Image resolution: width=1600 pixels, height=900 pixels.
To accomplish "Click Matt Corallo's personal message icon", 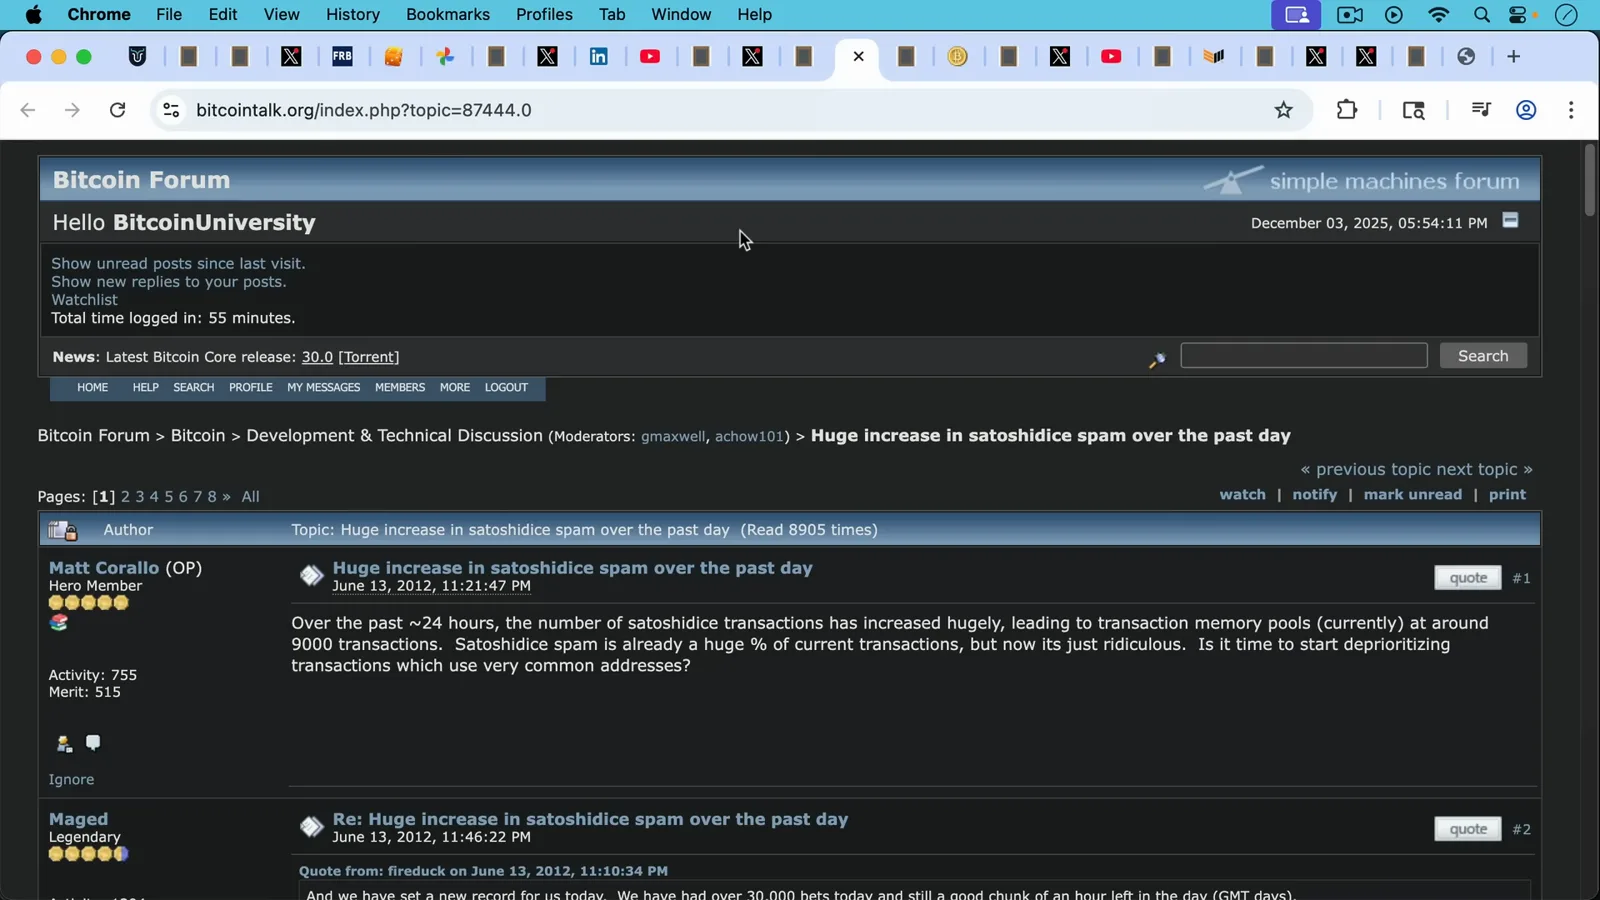I will (93, 742).
